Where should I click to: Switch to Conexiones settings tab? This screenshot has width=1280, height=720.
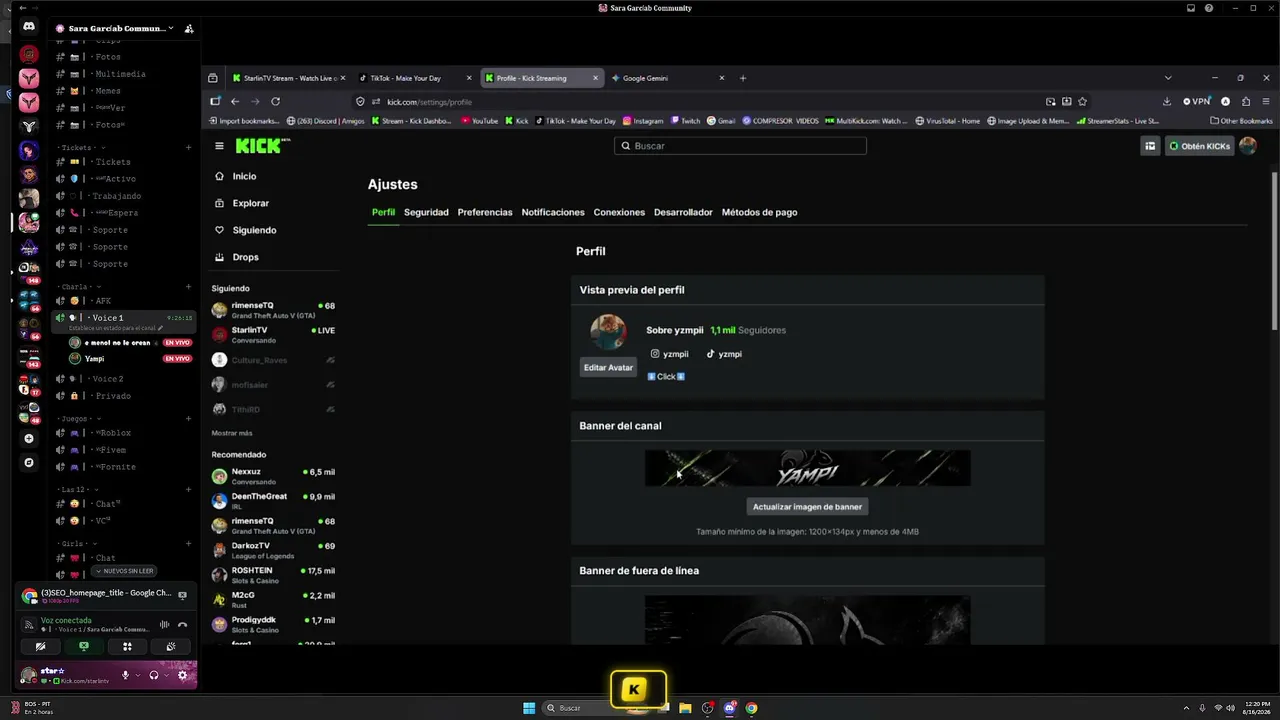[x=619, y=212]
